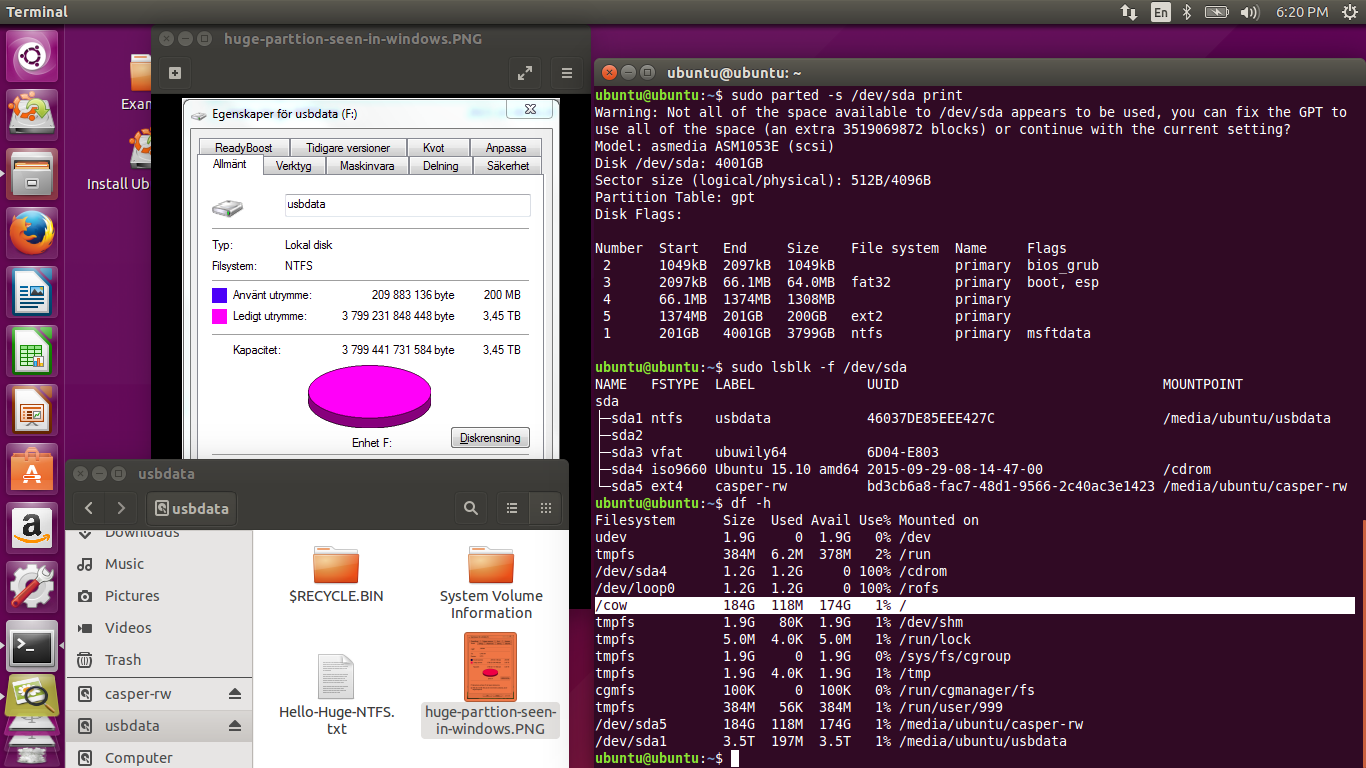
Task: Click the Examples desktop folder icon
Action: (140, 81)
